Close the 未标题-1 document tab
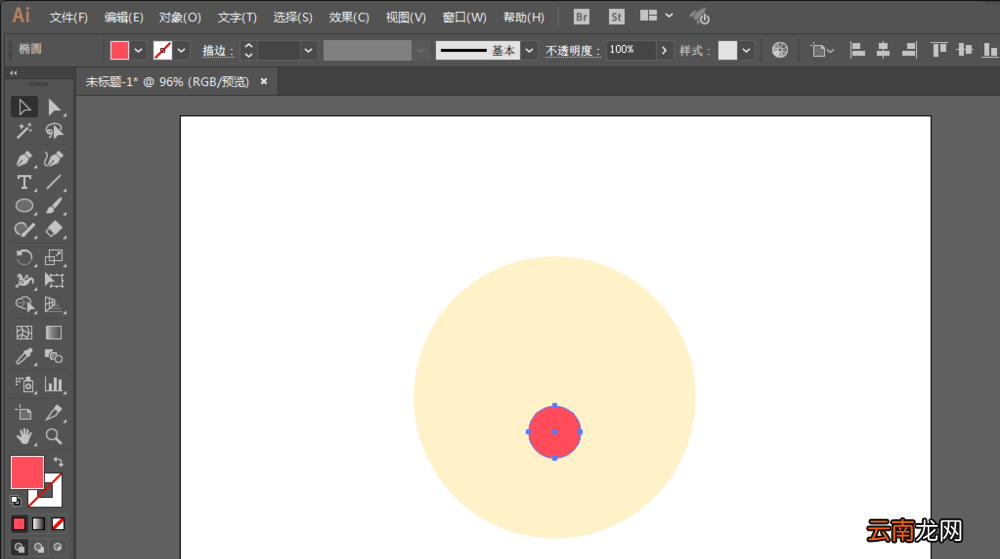1000x559 pixels. [x=264, y=82]
